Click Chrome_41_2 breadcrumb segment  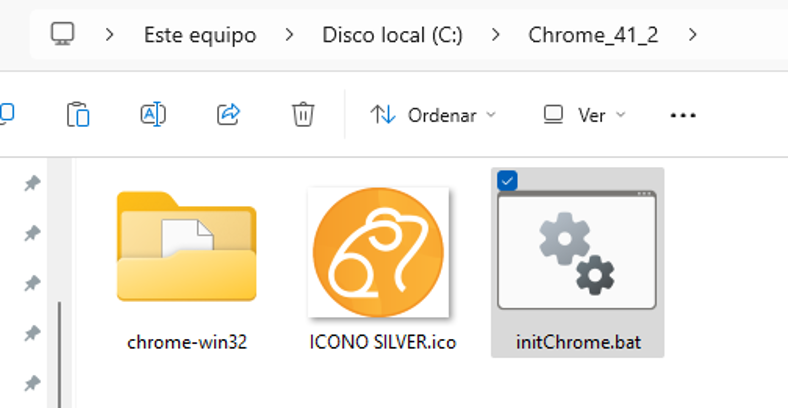pyautogui.click(x=593, y=35)
